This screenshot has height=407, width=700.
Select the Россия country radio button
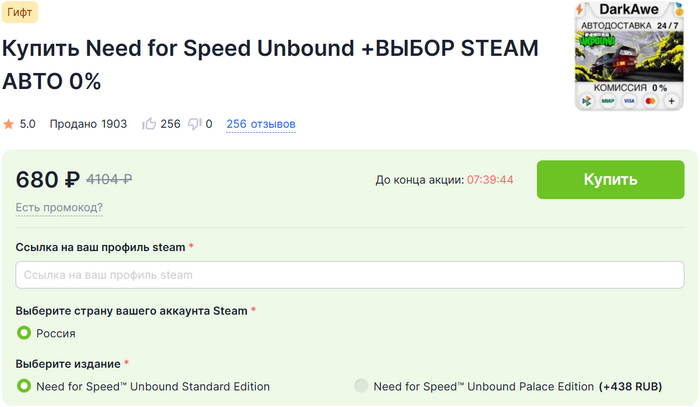(24, 333)
